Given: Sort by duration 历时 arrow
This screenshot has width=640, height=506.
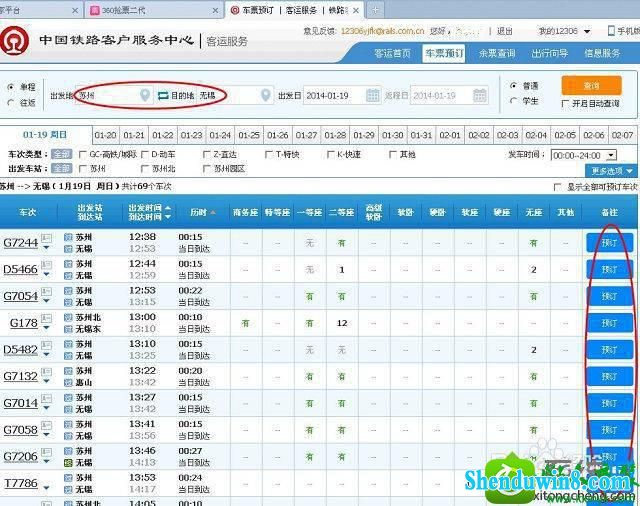Looking at the screenshot, I should coord(213,213).
